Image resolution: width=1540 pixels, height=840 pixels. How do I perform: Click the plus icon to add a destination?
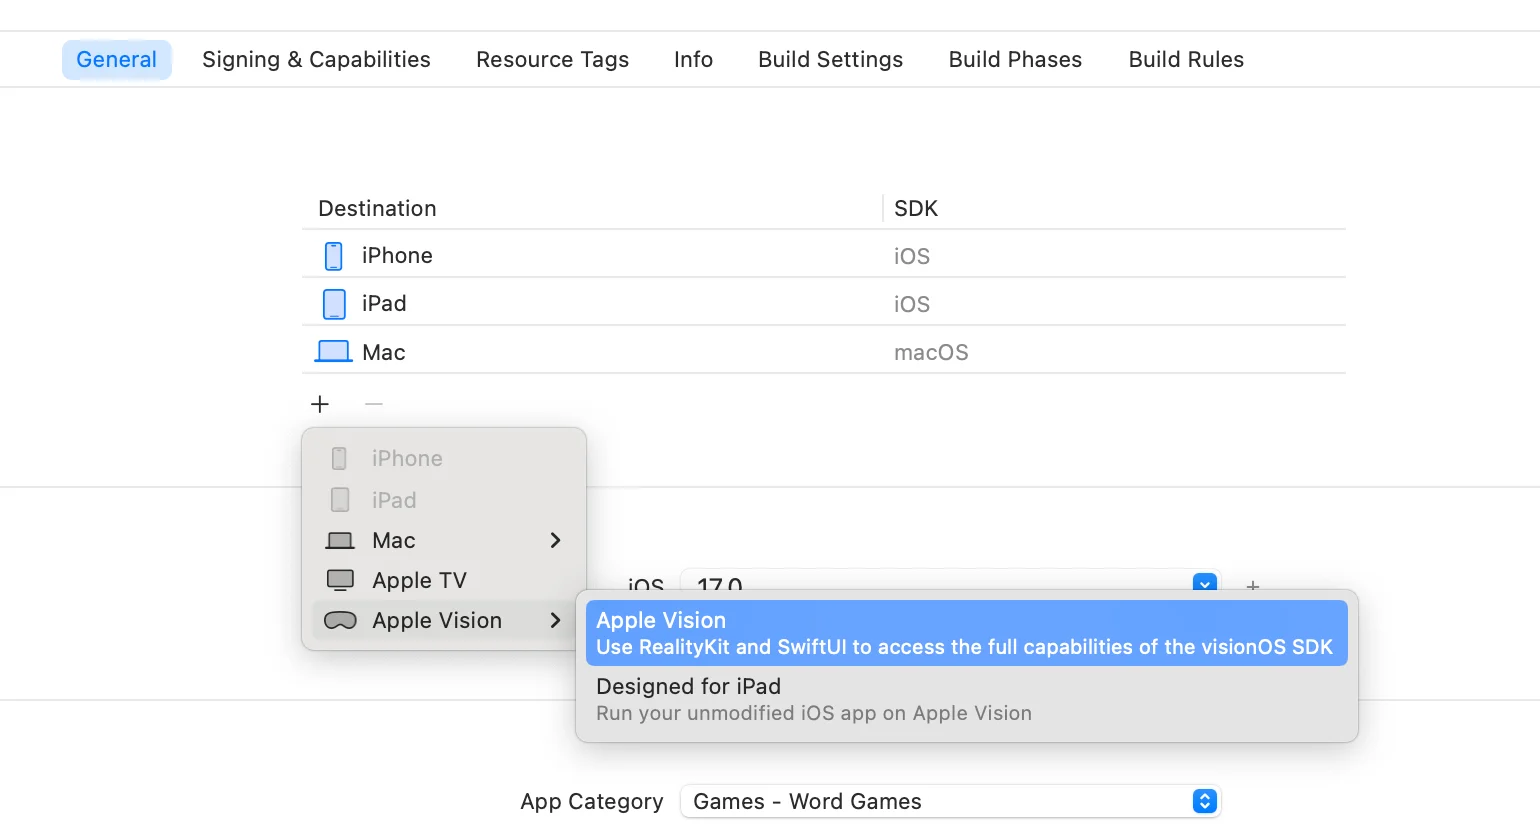coord(319,404)
